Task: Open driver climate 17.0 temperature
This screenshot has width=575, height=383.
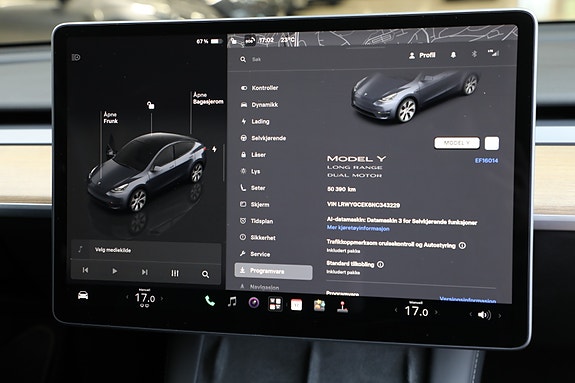Action: [x=145, y=298]
